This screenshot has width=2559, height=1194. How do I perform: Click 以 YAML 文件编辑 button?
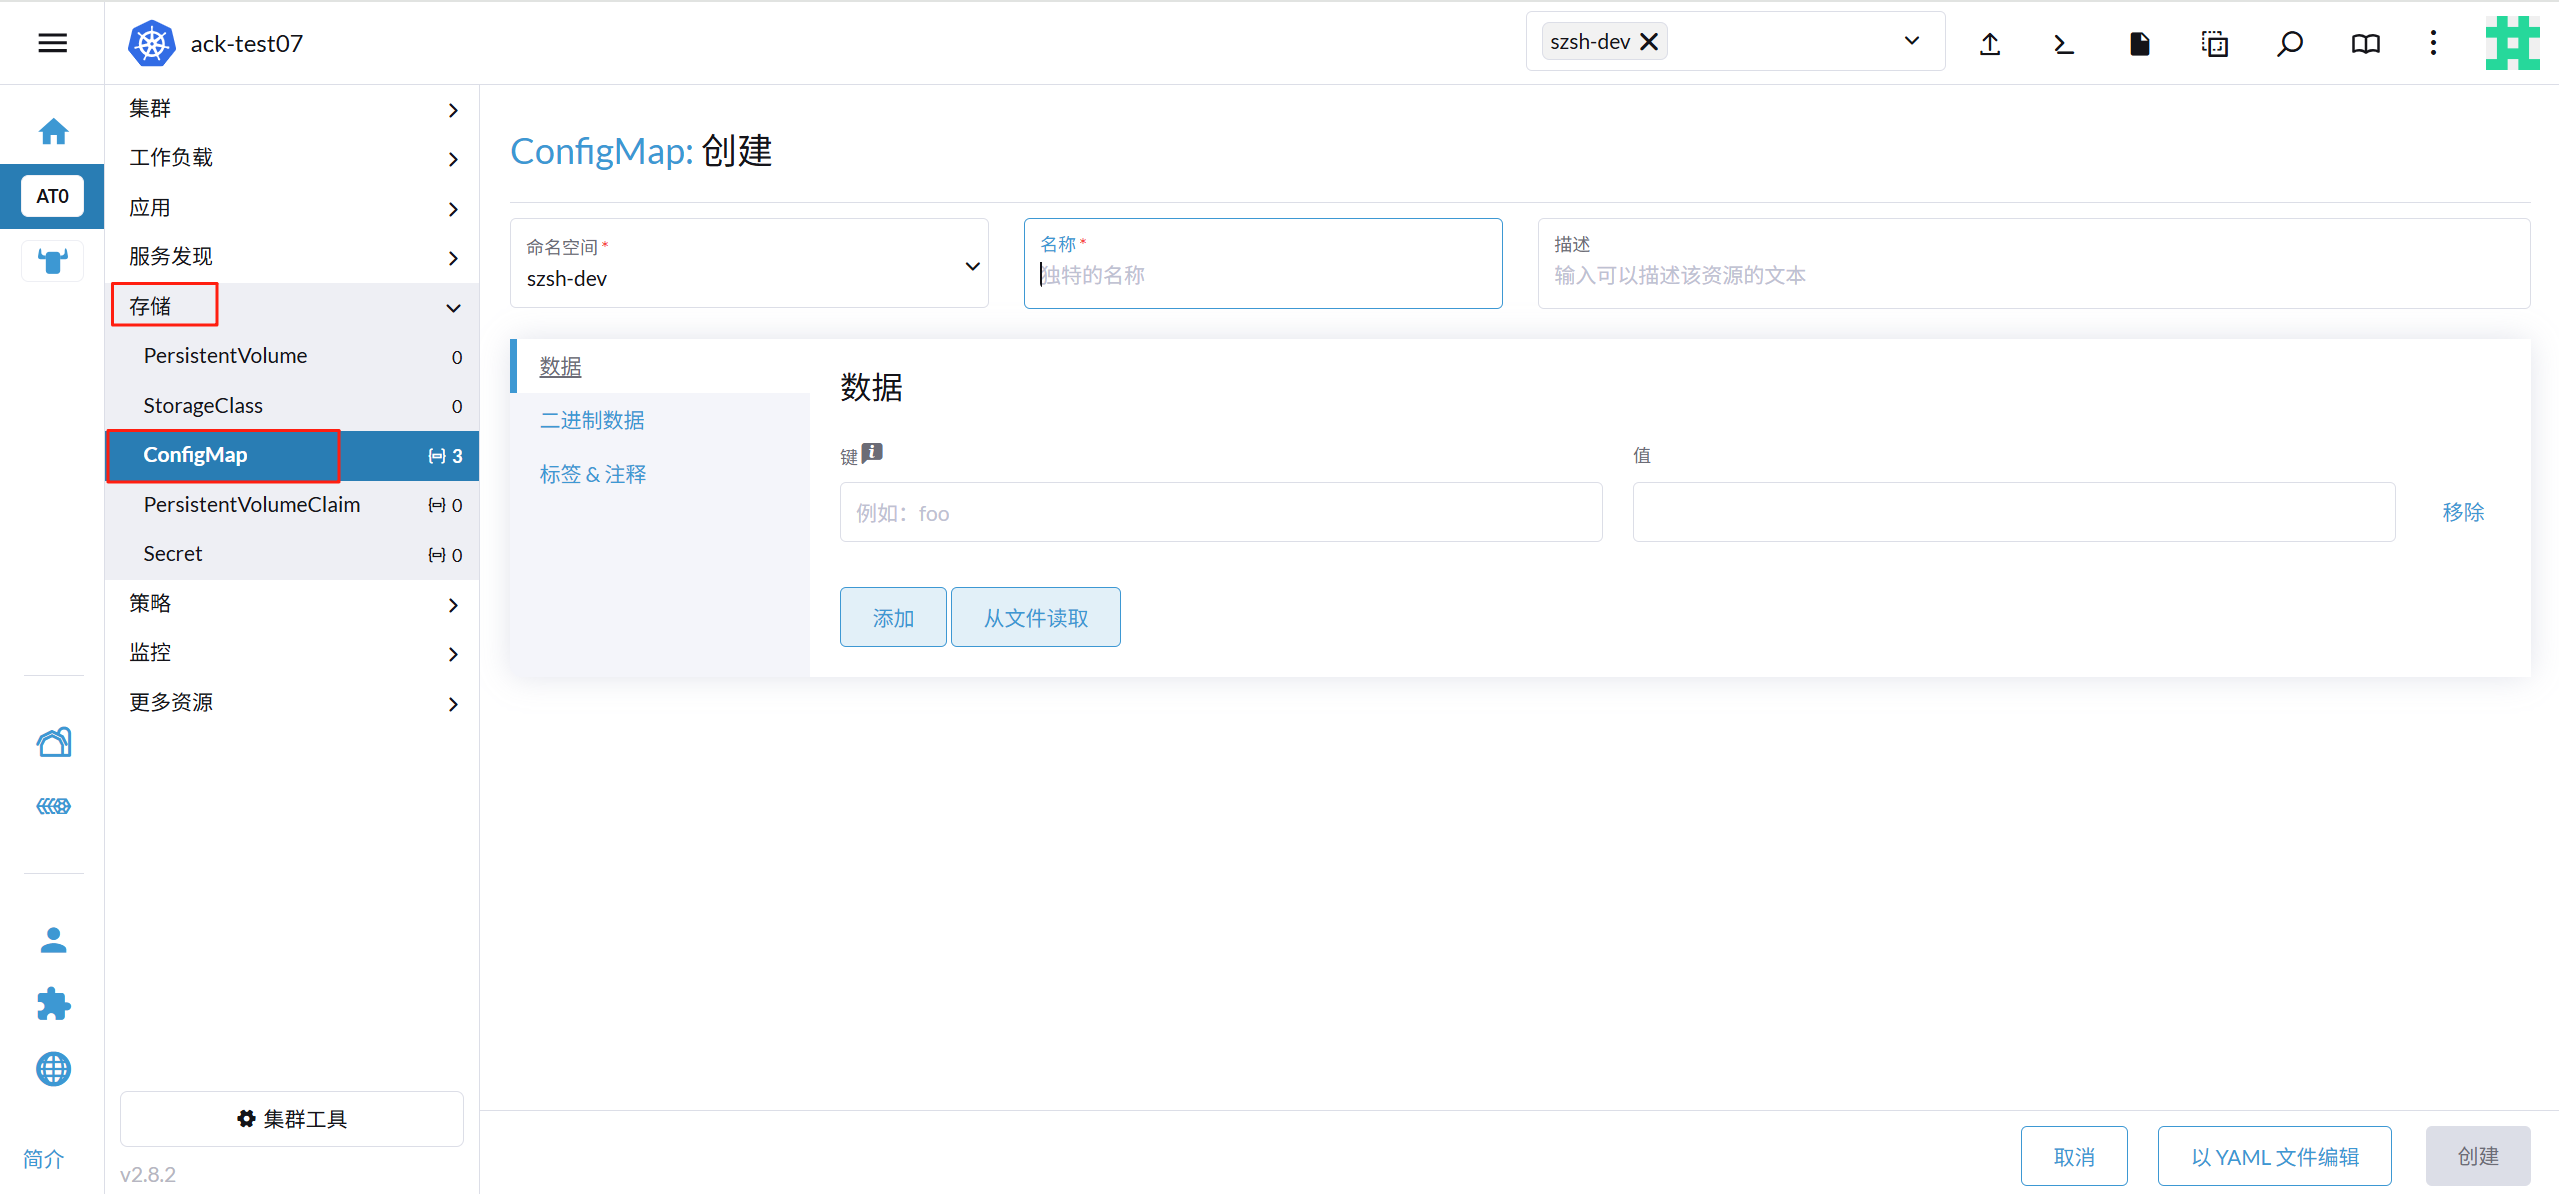[2274, 1156]
